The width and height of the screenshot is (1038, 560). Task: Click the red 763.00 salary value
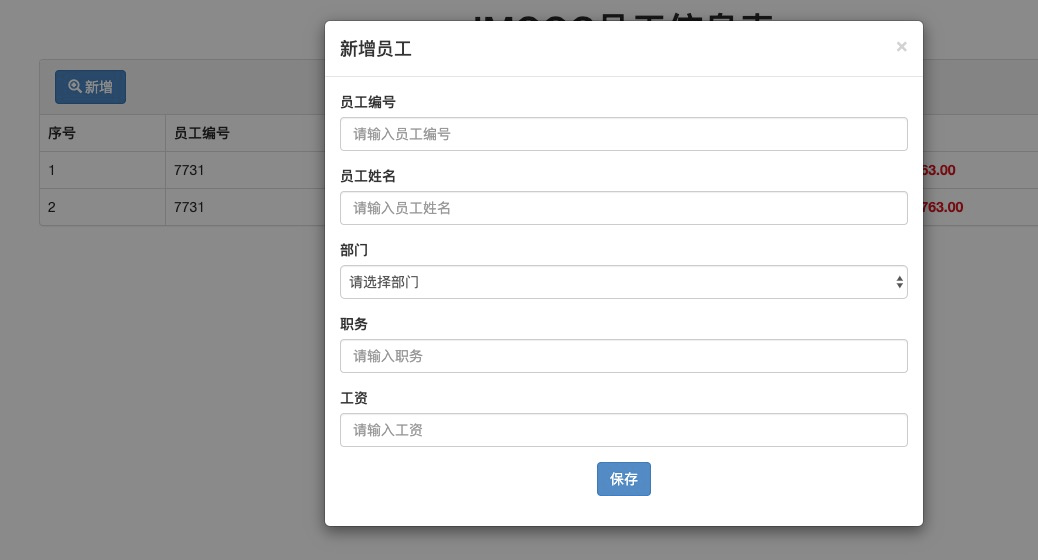pyautogui.click(x=943, y=207)
